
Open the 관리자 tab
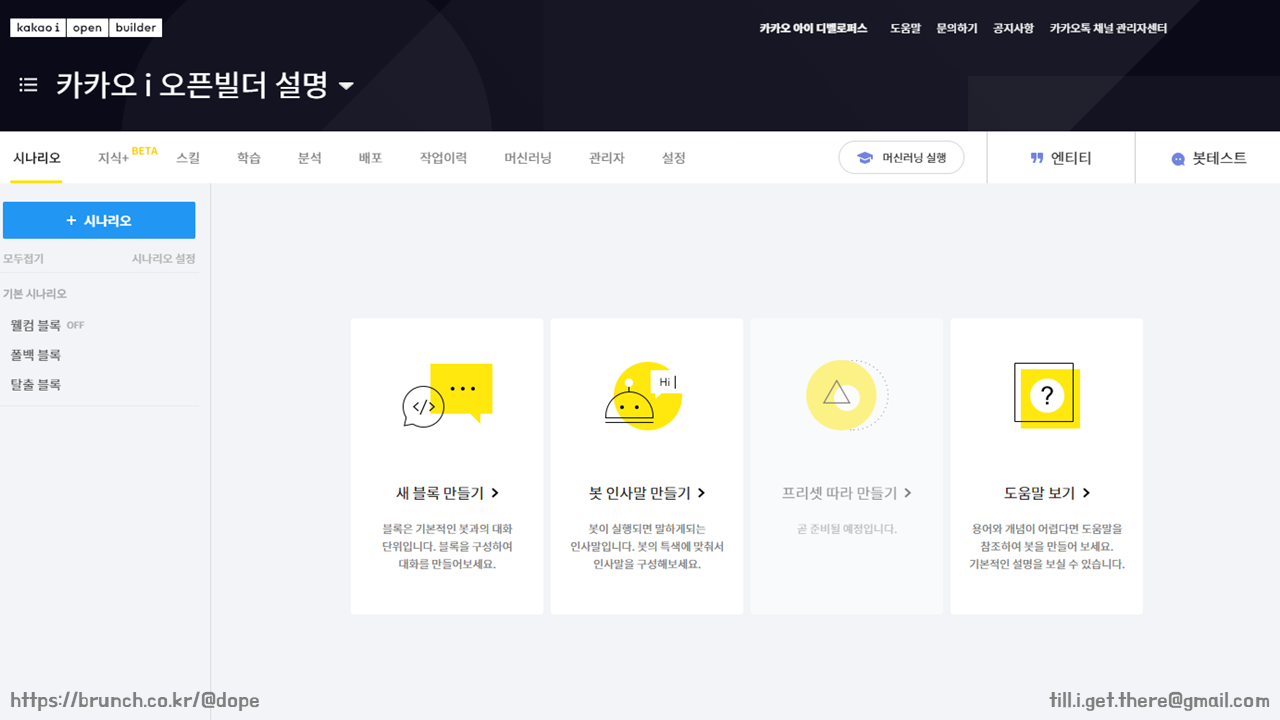pyautogui.click(x=607, y=158)
